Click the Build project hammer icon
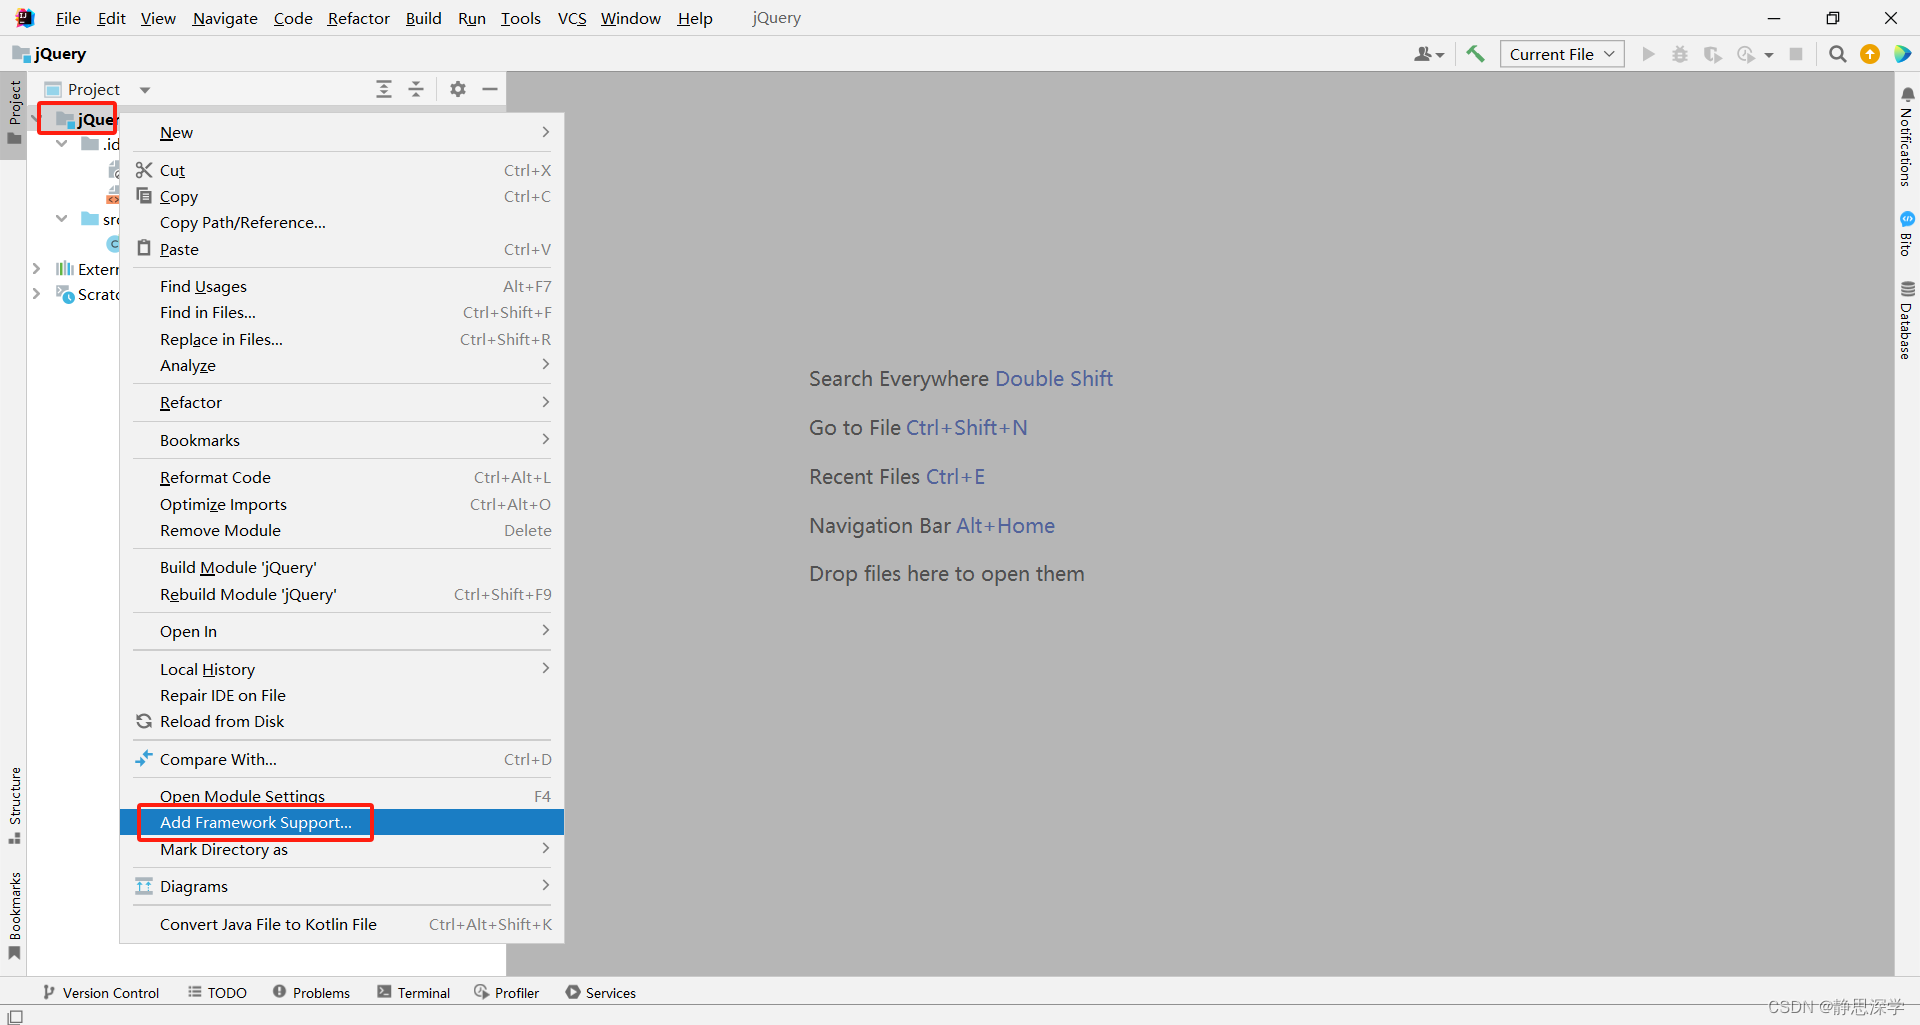 point(1475,54)
